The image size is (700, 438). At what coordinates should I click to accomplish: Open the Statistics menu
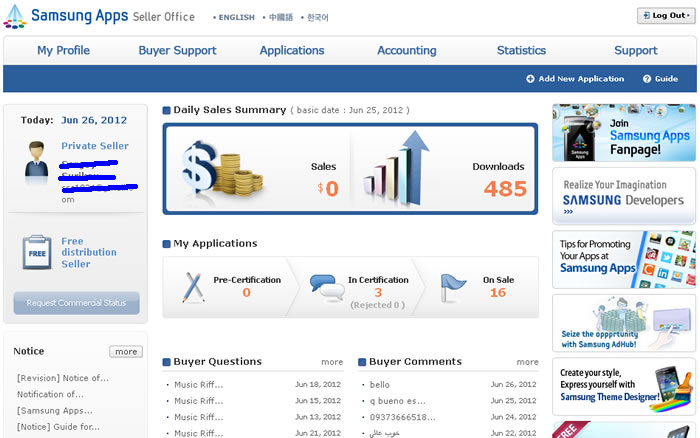point(521,50)
